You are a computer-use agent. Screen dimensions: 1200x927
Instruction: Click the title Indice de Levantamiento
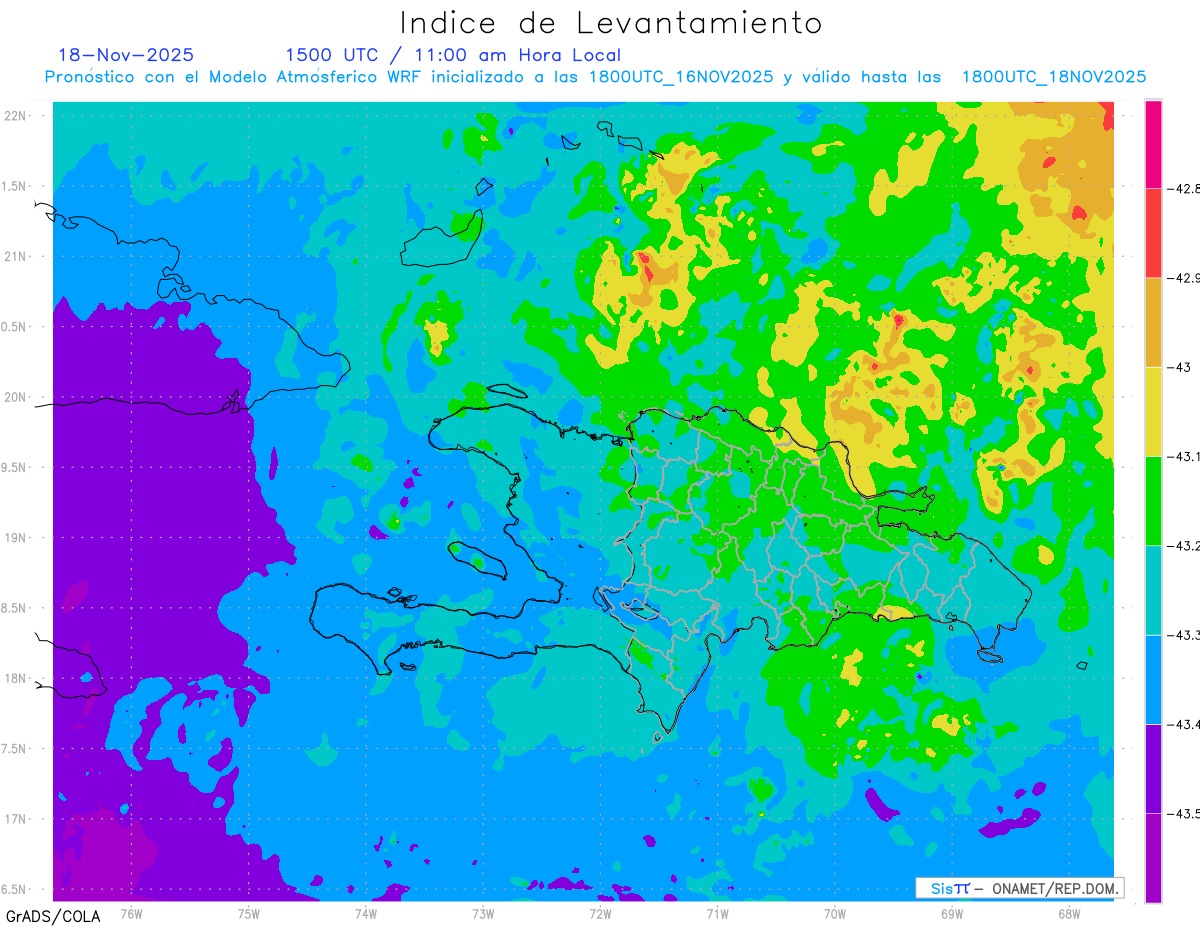(x=611, y=23)
